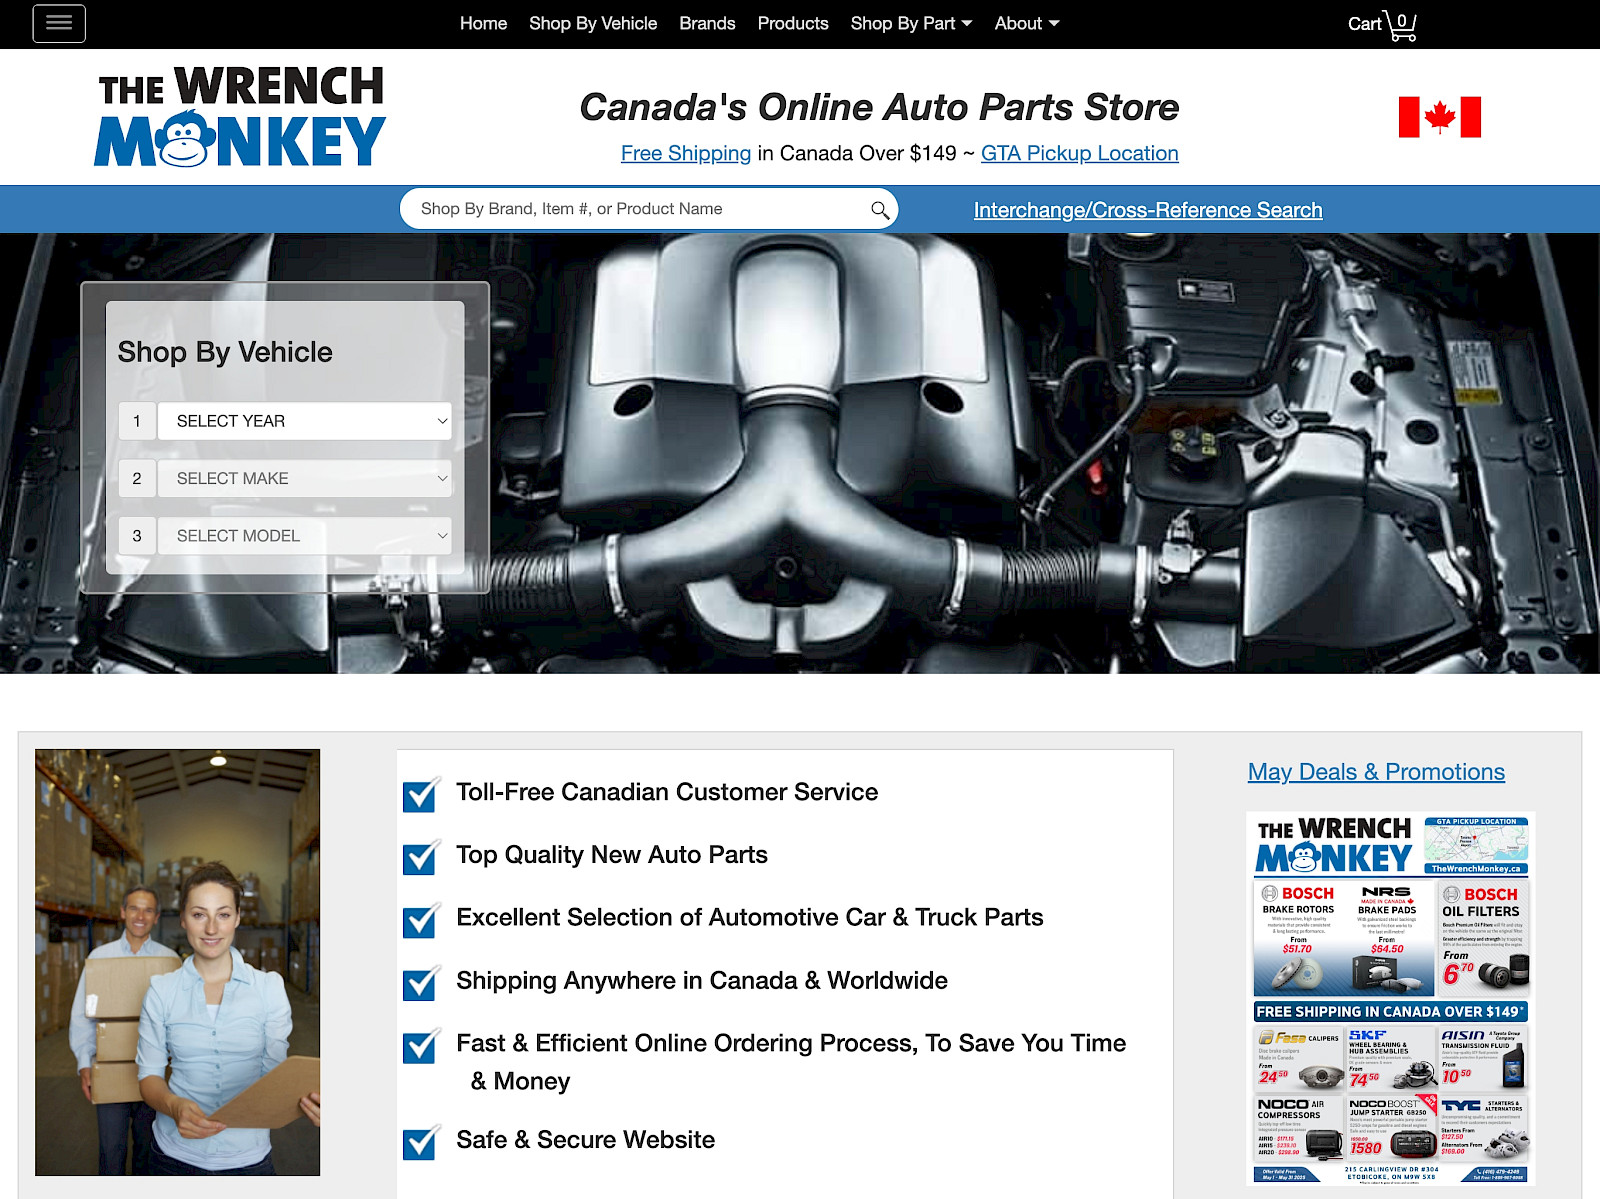Open the Brands page
1600x1199 pixels.
click(x=707, y=23)
